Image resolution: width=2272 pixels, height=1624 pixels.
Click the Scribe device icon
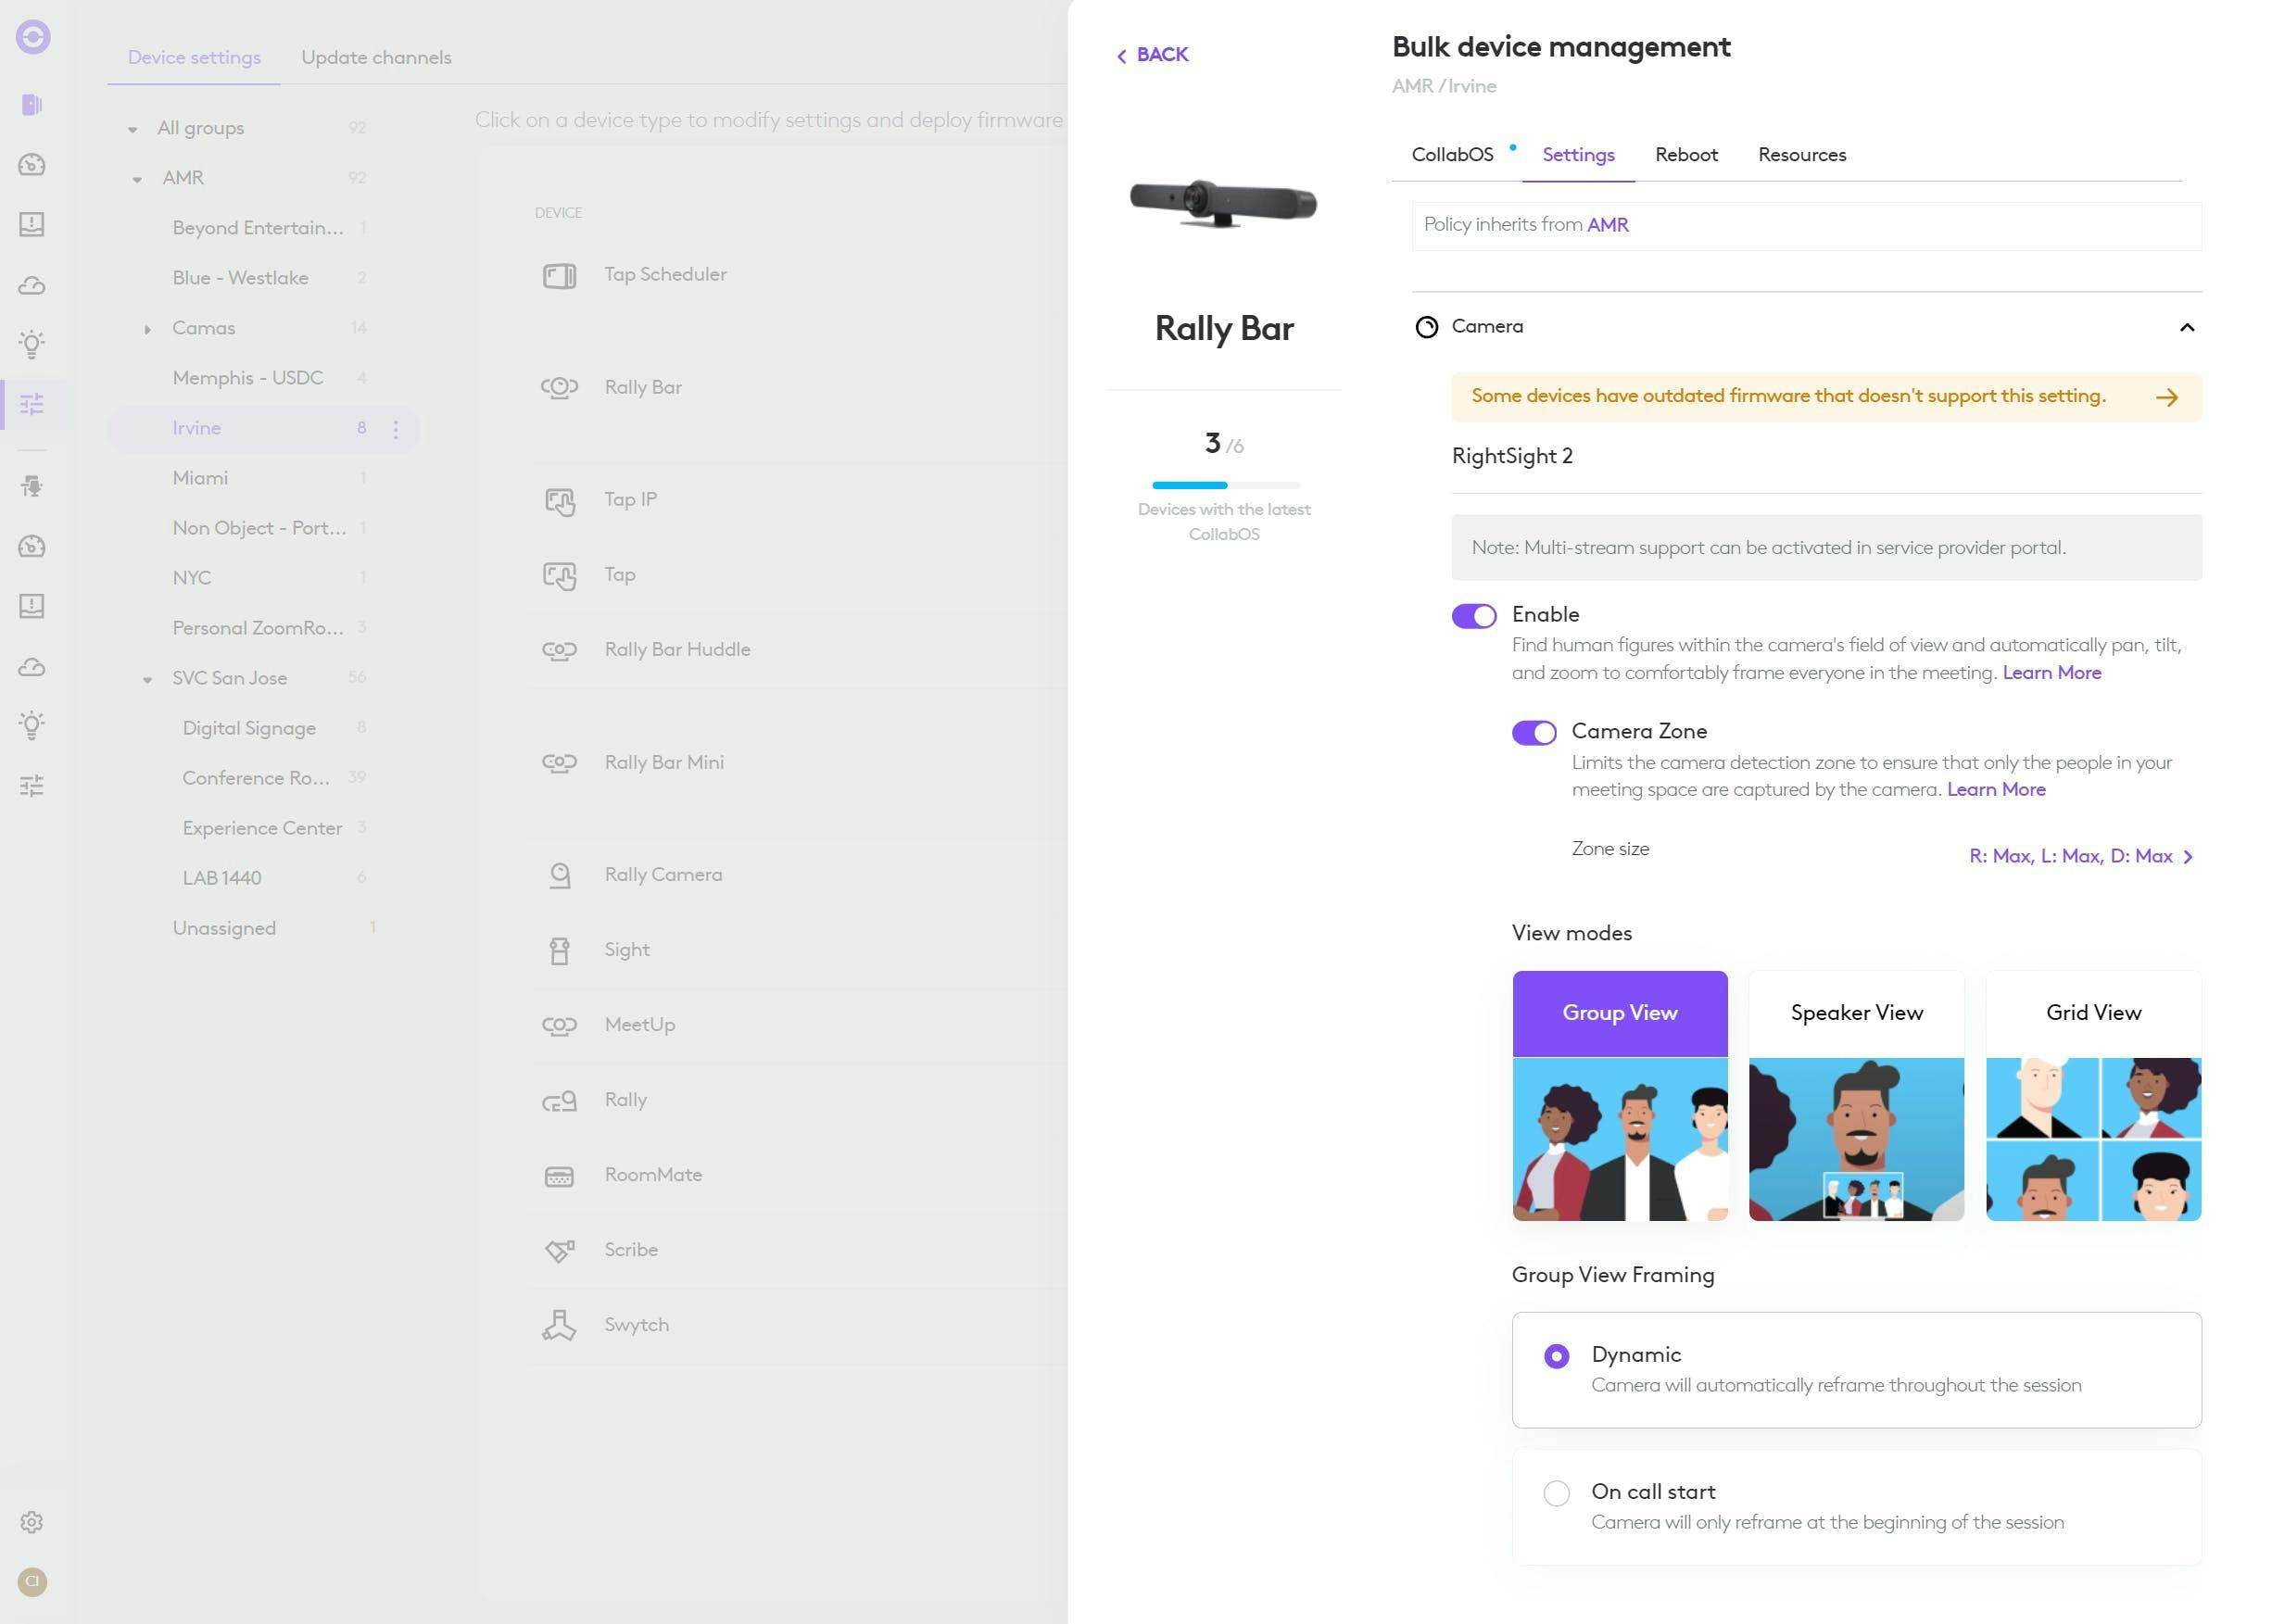[x=559, y=1250]
